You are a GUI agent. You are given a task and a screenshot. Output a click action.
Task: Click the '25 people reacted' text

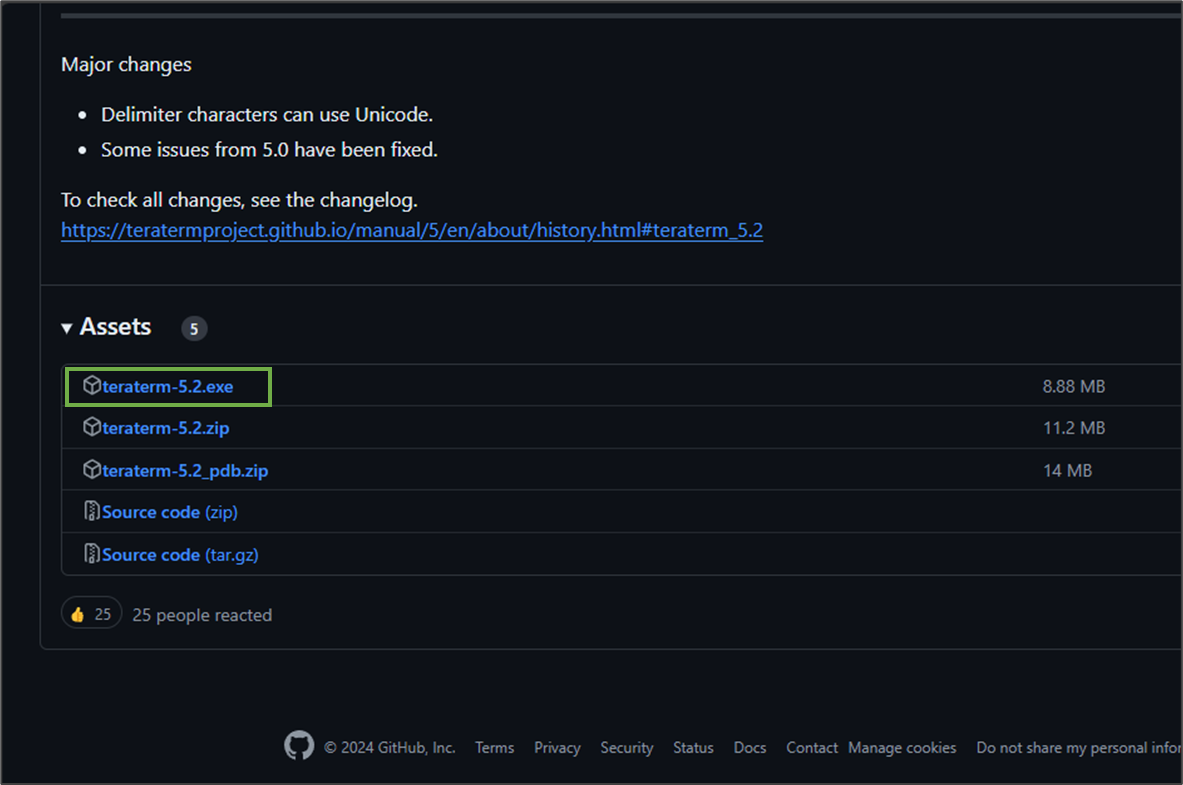point(202,615)
